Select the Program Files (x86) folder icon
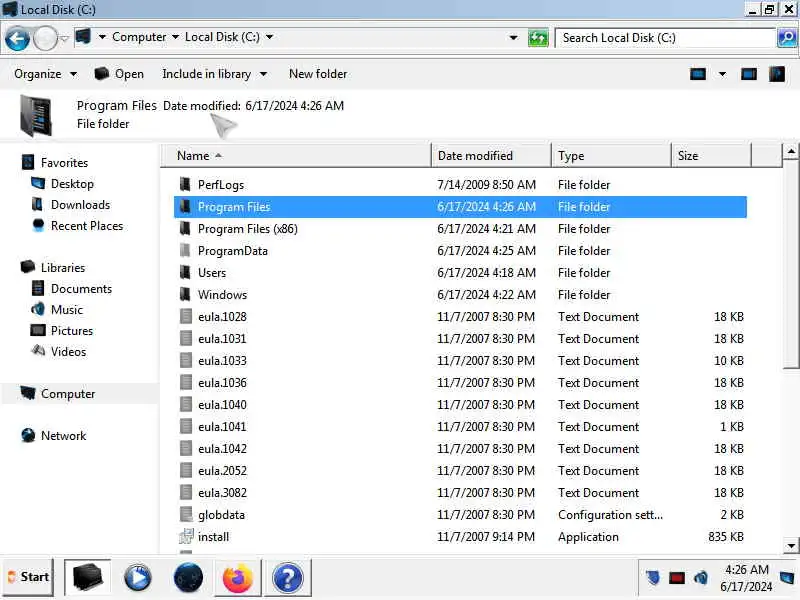This screenshot has height=600, width=800. (x=185, y=229)
